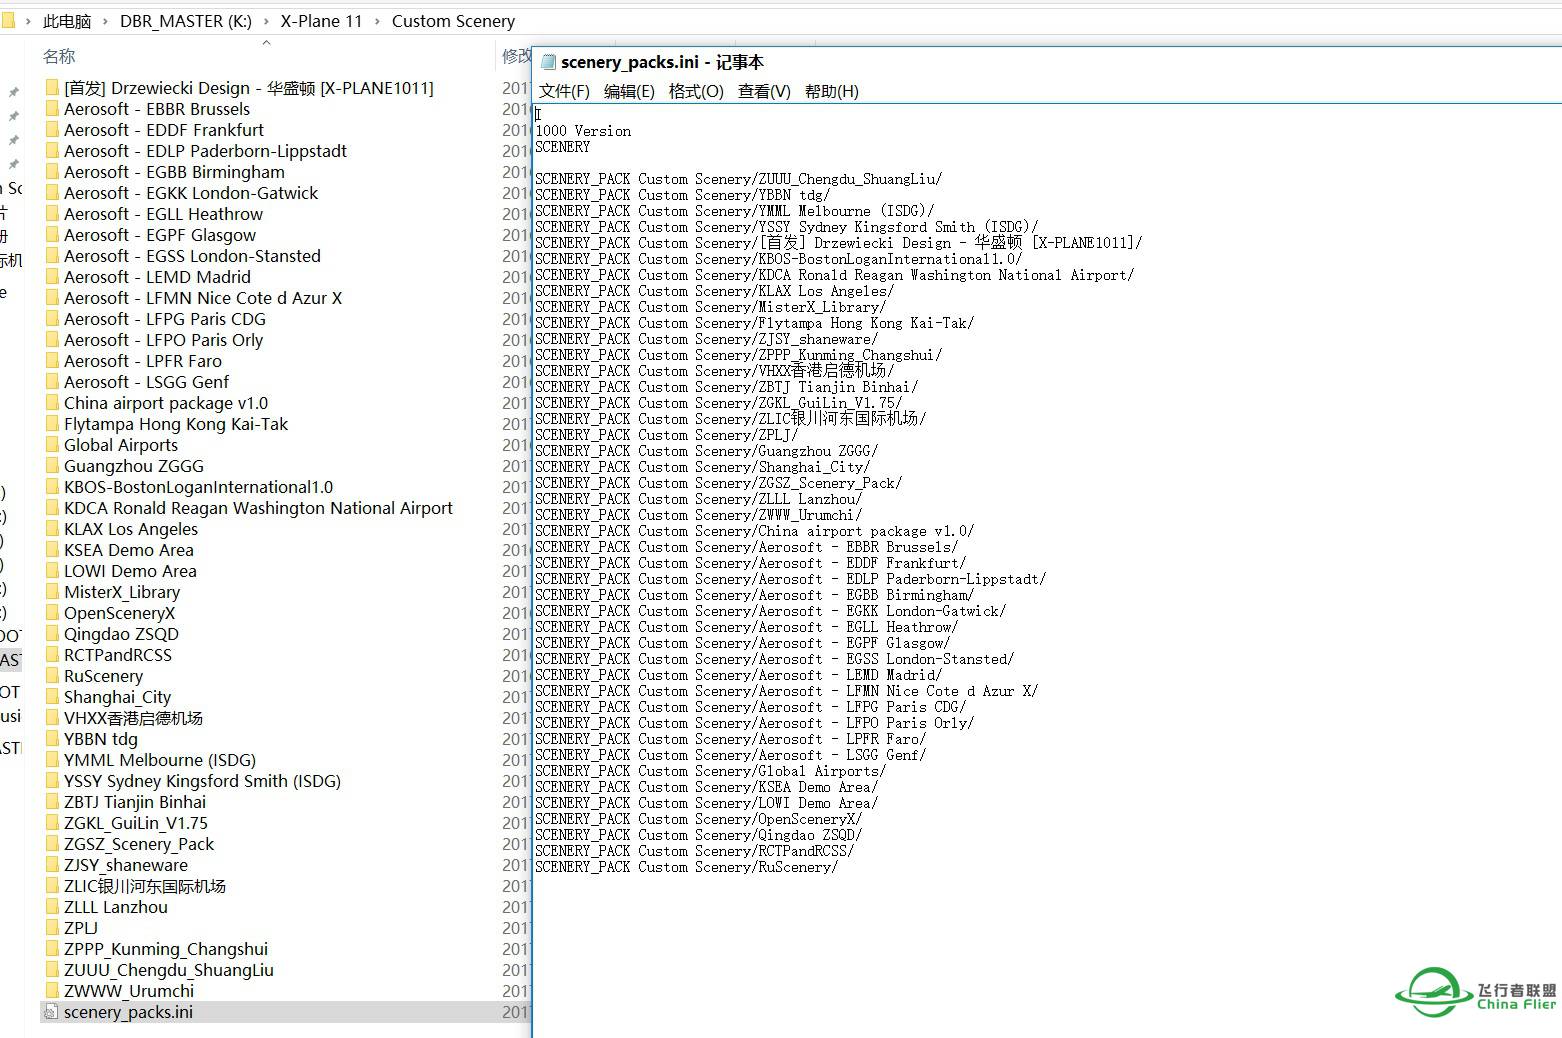The width and height of the screenshot is (1562, 1038).
Task: Select the Aerosoft - EBBR Brussels folder icon
Action: [x=52, y=109]
